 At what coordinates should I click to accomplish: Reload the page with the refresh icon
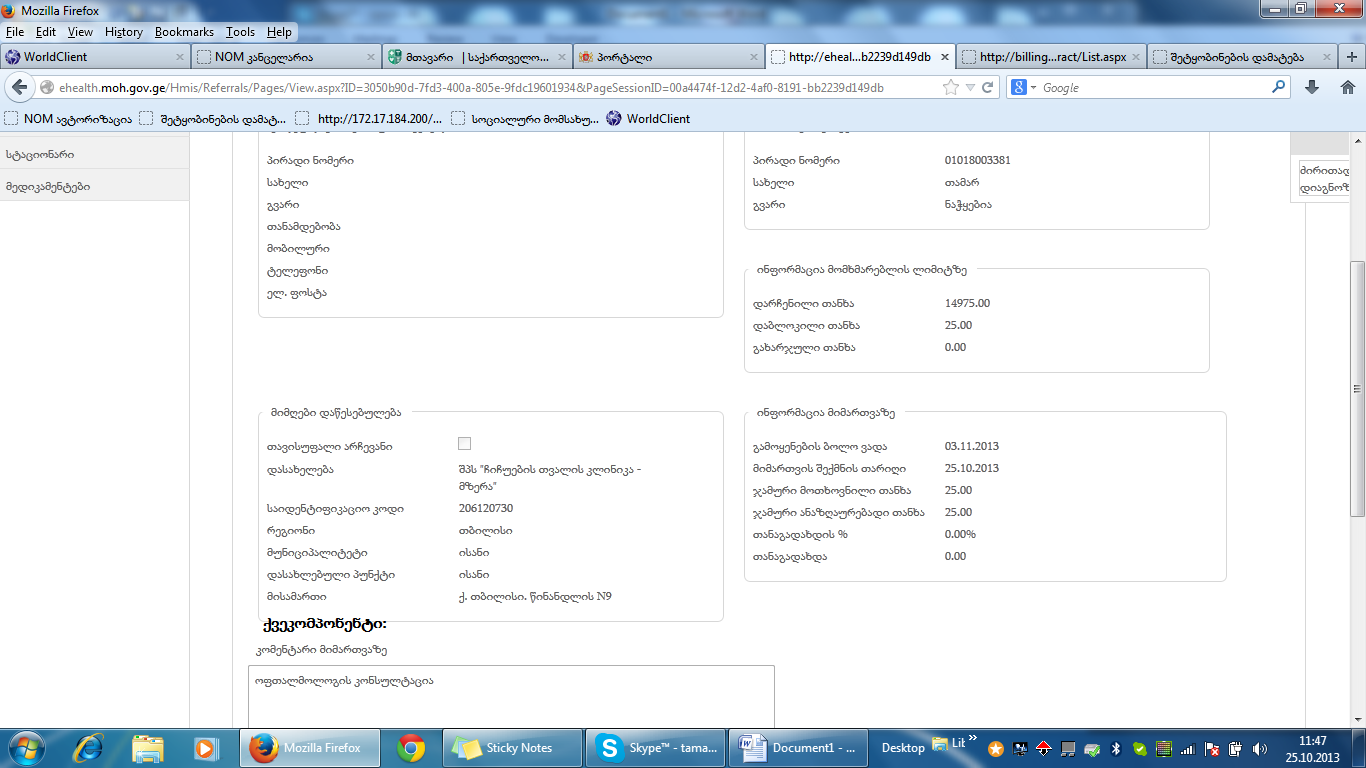(x=988, y=88)
